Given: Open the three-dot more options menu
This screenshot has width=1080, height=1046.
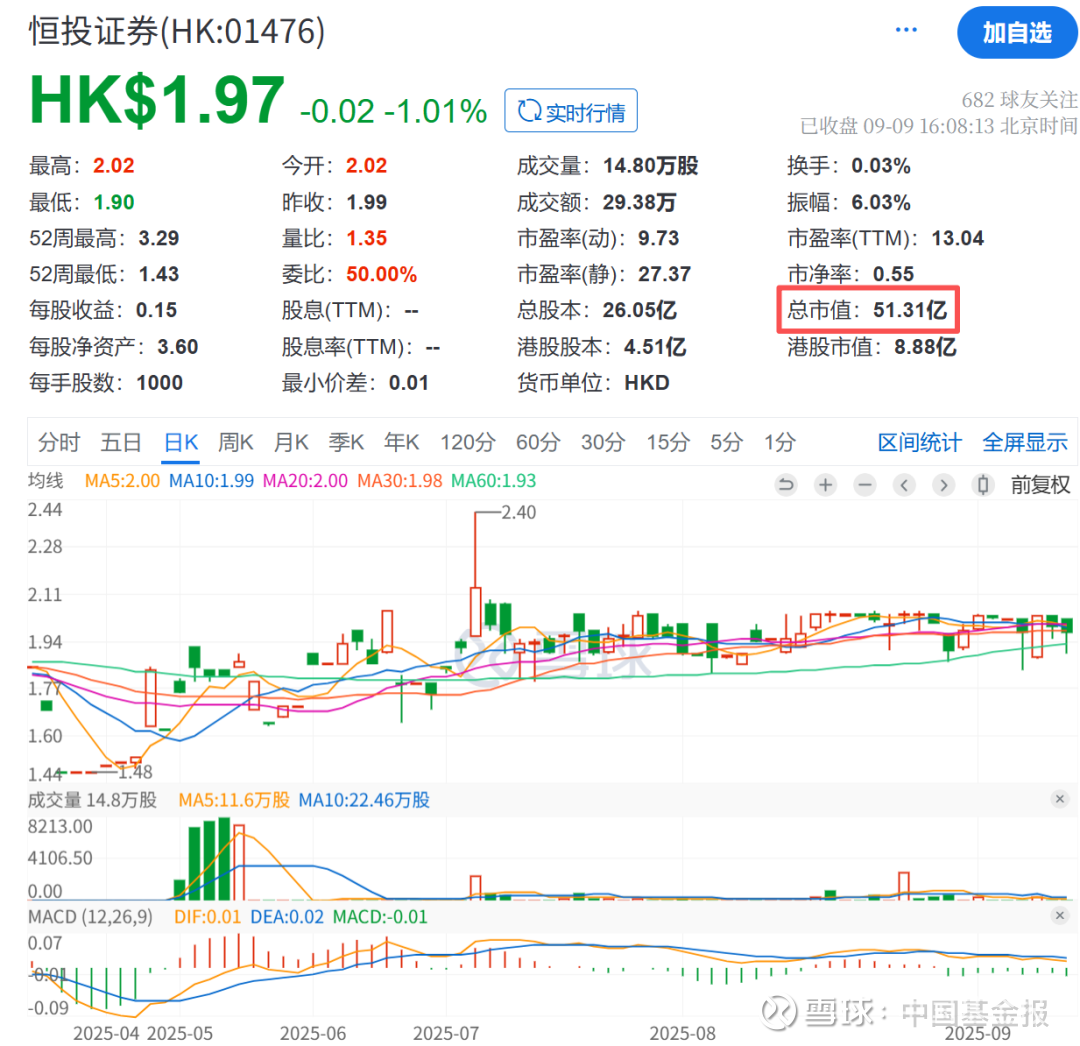Looking at the screenshot, I should [x=906, y=30].
